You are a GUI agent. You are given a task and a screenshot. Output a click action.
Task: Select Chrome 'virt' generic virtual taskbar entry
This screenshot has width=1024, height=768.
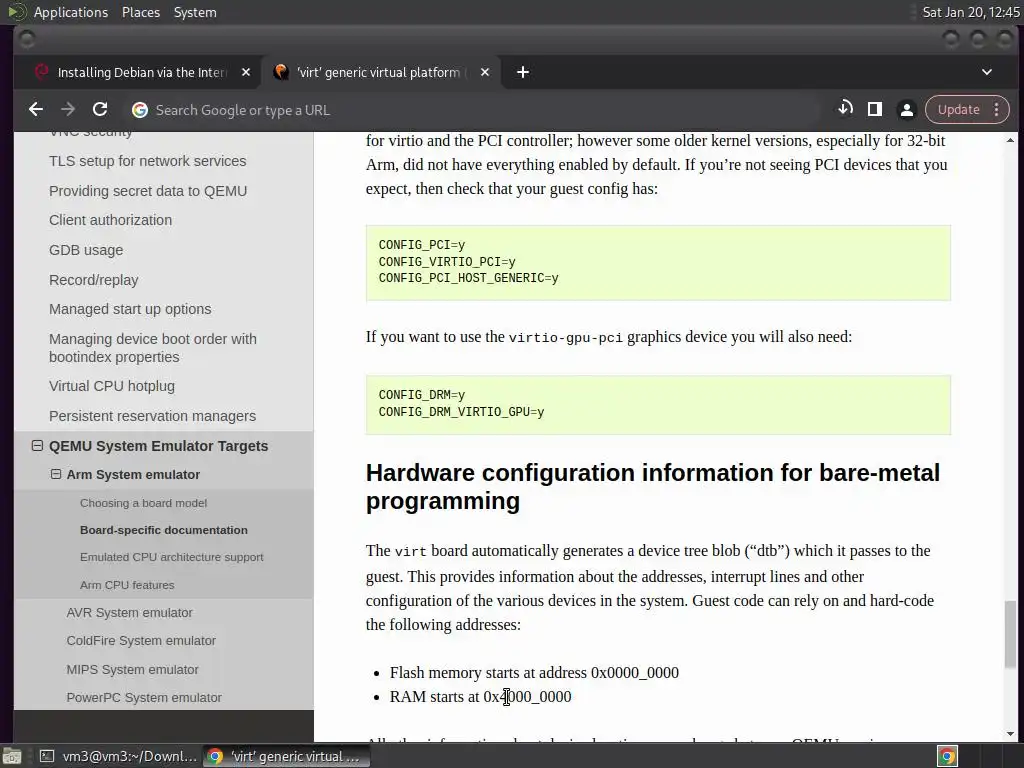point(286,756)
